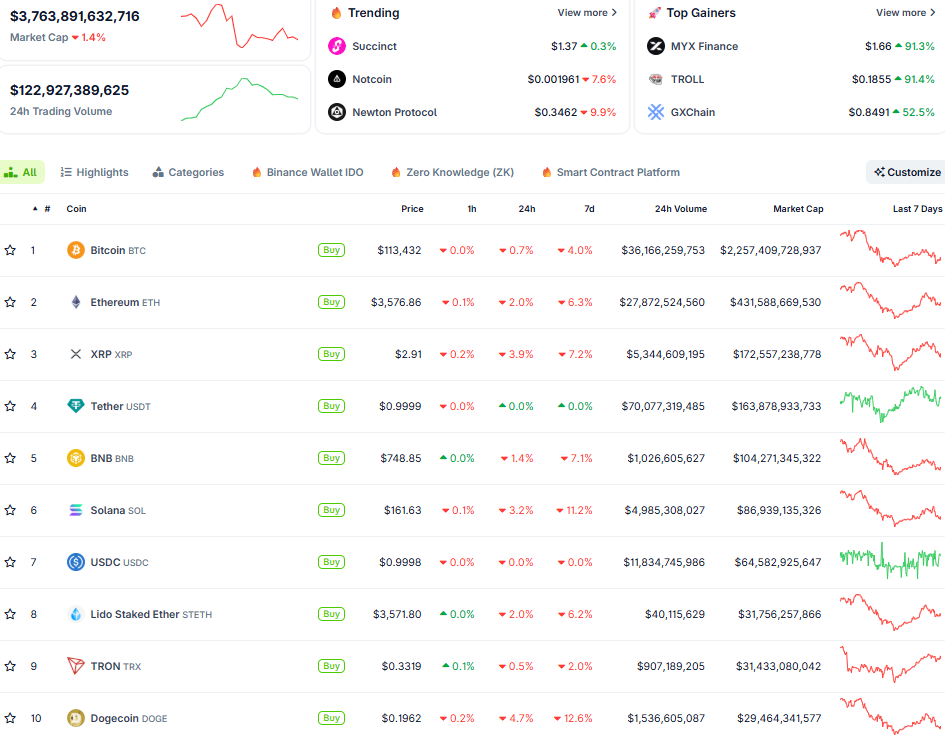Click the MYX Finance coin icon
945x739 pixels.
click(656, 46)
